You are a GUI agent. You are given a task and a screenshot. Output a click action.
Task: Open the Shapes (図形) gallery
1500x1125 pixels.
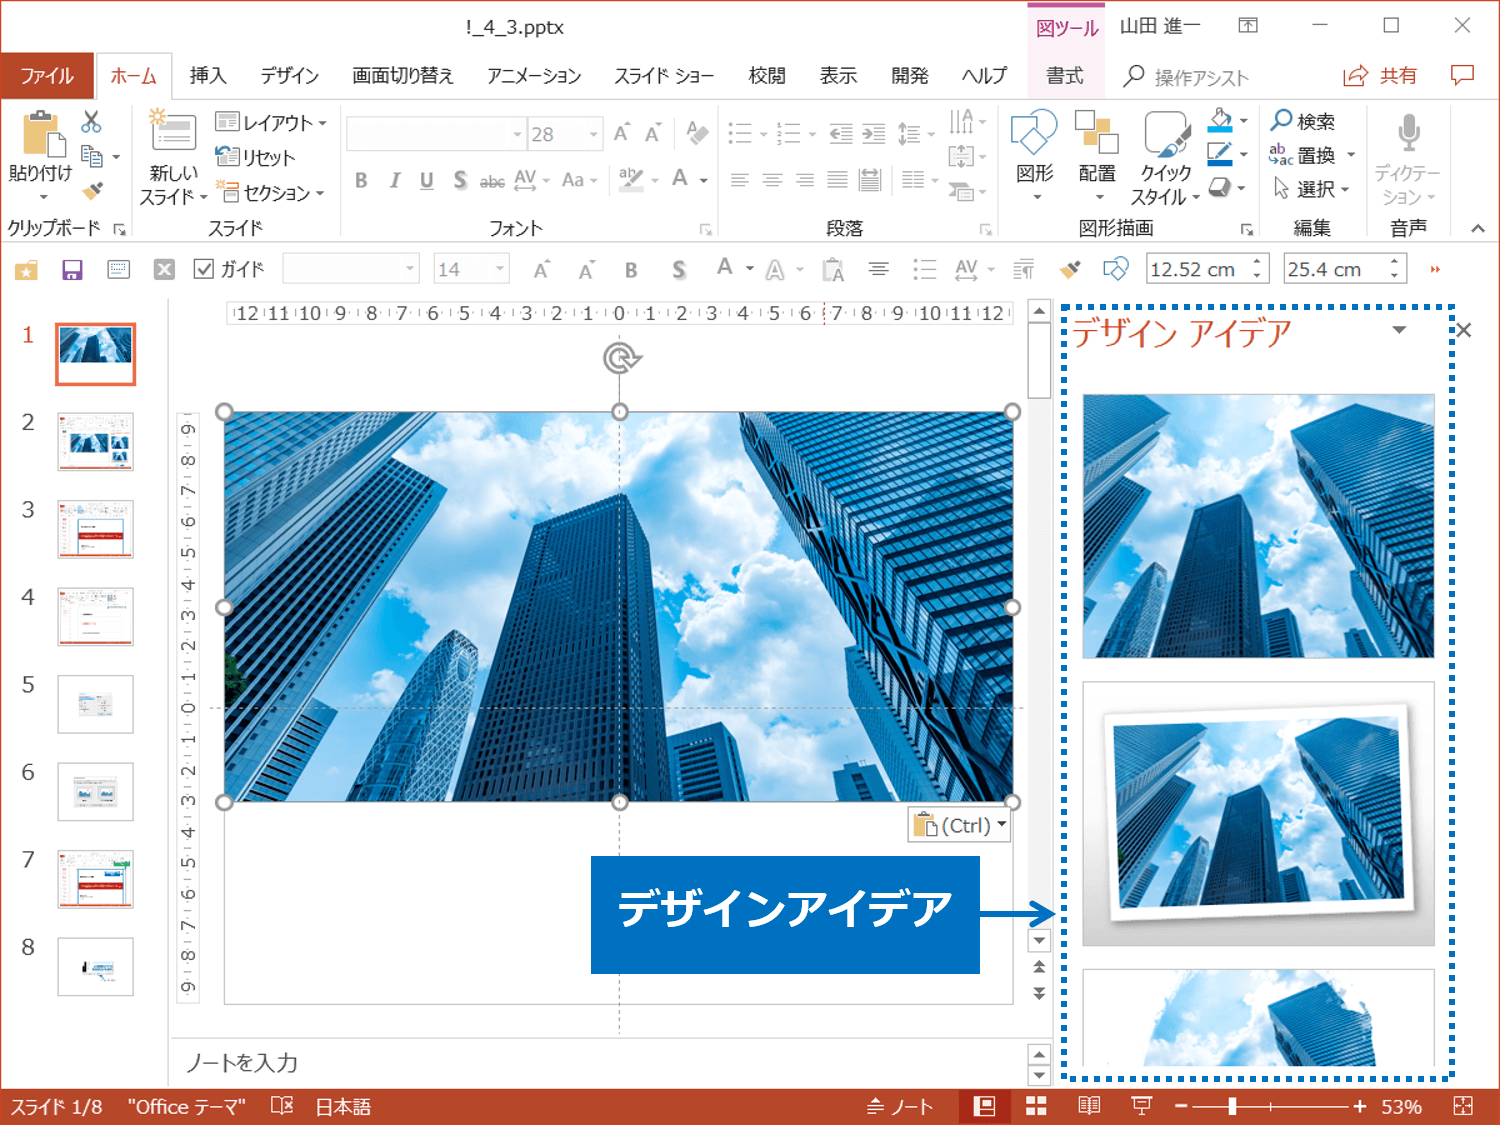click(1034, 155)
